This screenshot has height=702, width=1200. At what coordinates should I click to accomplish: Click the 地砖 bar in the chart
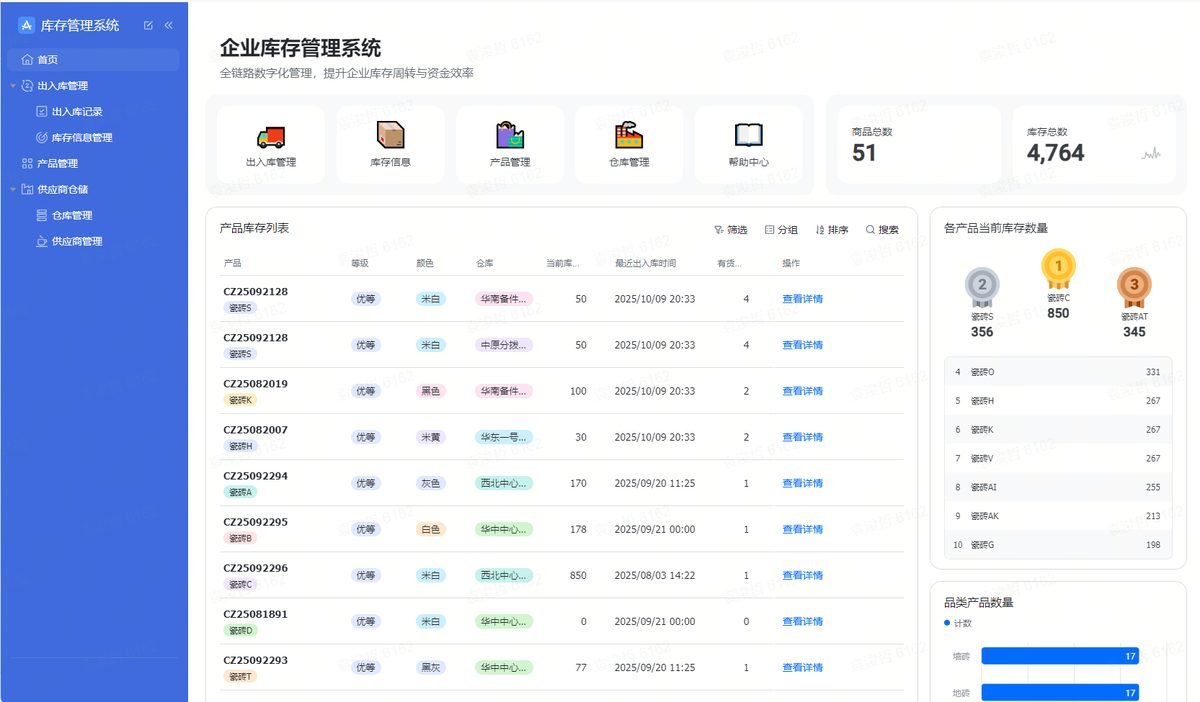coord(1060,693)
